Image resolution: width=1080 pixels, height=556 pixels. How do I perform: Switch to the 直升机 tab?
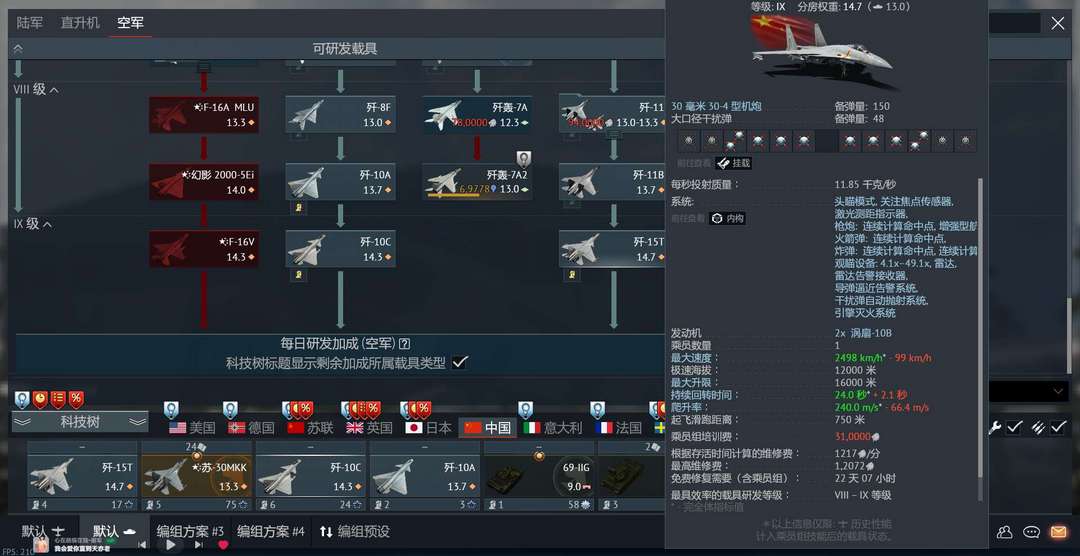pyautogui.click(x=80, y=23)
